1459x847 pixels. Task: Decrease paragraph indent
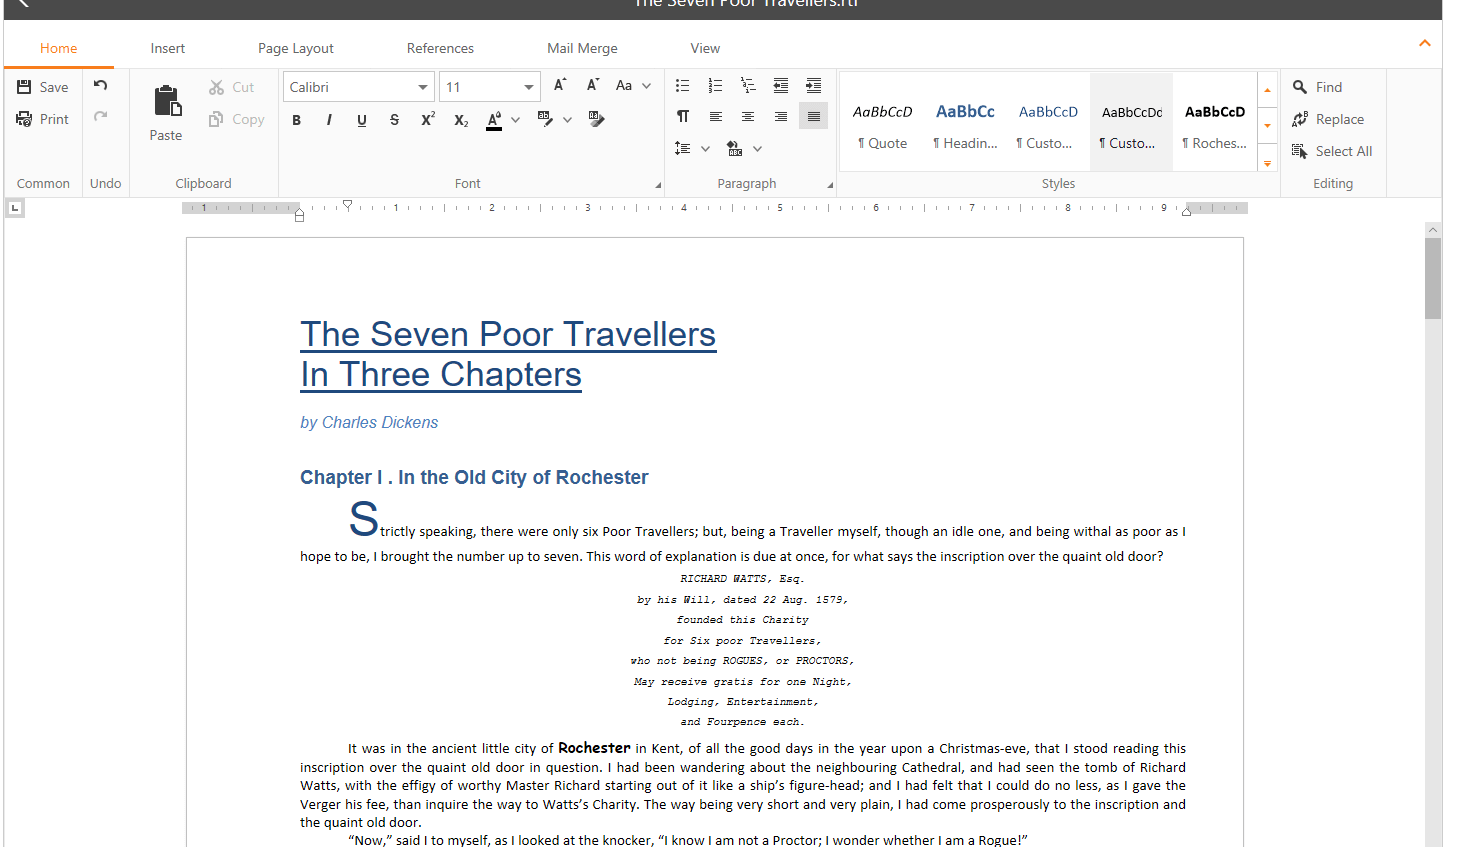(x=781, y=86)
